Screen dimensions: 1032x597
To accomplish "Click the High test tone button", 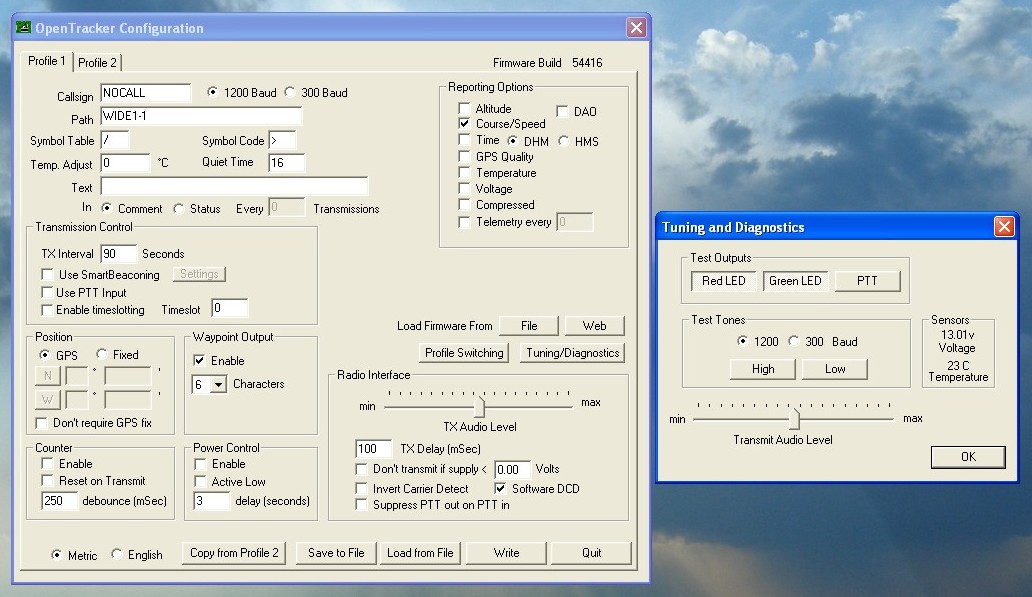I will 763,369.
